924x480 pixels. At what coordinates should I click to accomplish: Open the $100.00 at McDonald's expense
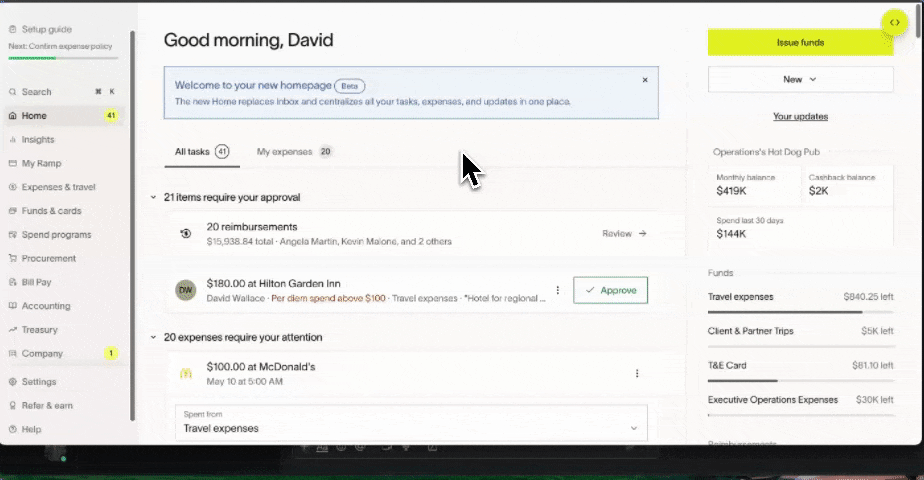click(x=260, y=367)
